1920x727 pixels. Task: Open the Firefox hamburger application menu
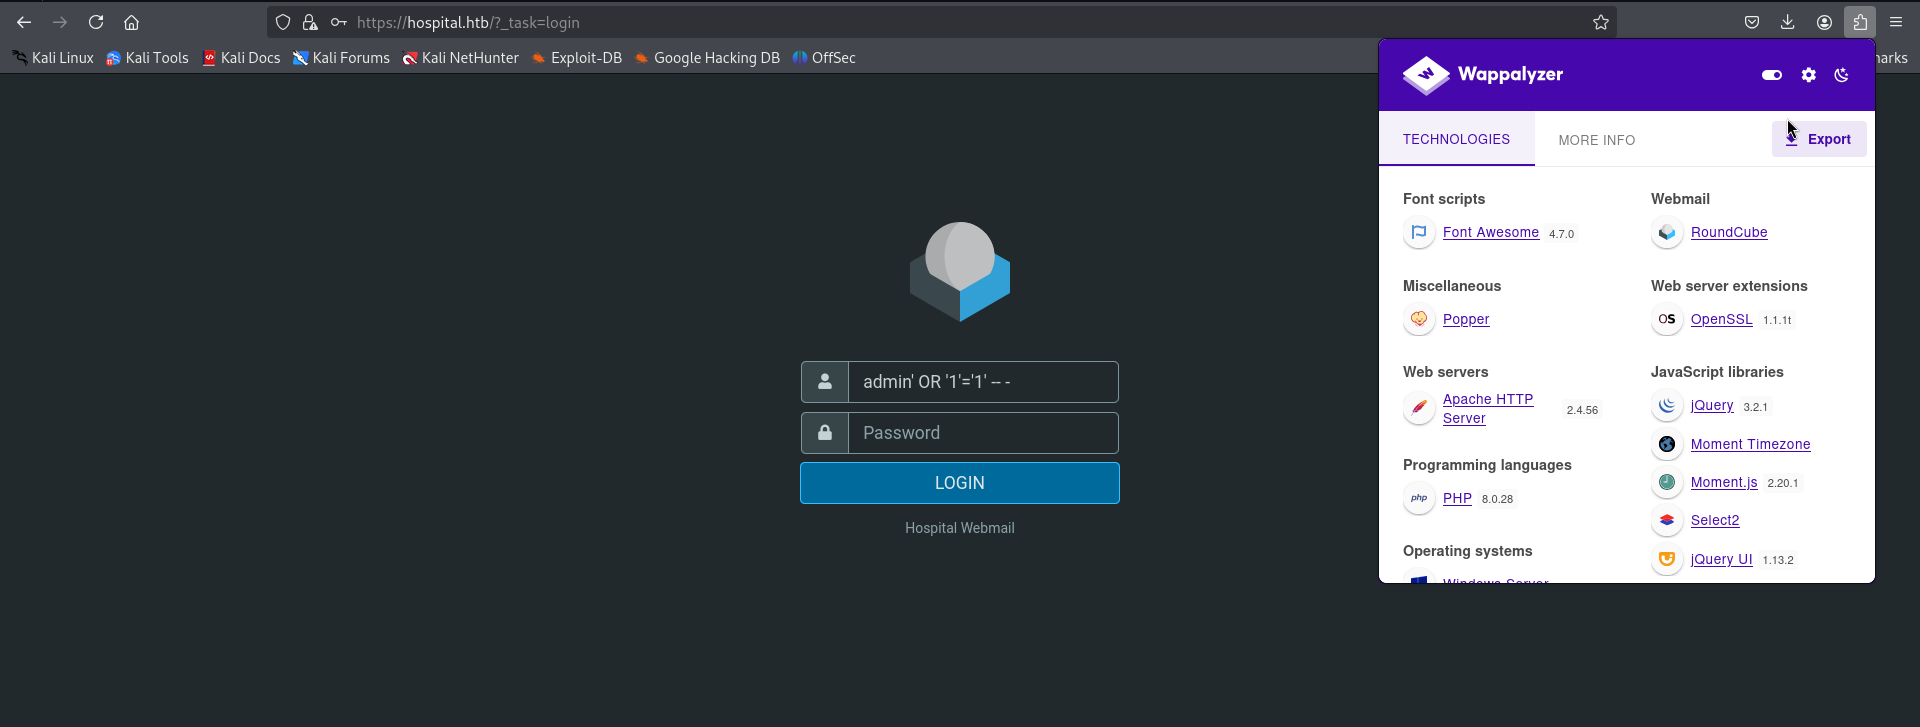click(1895, 22)
